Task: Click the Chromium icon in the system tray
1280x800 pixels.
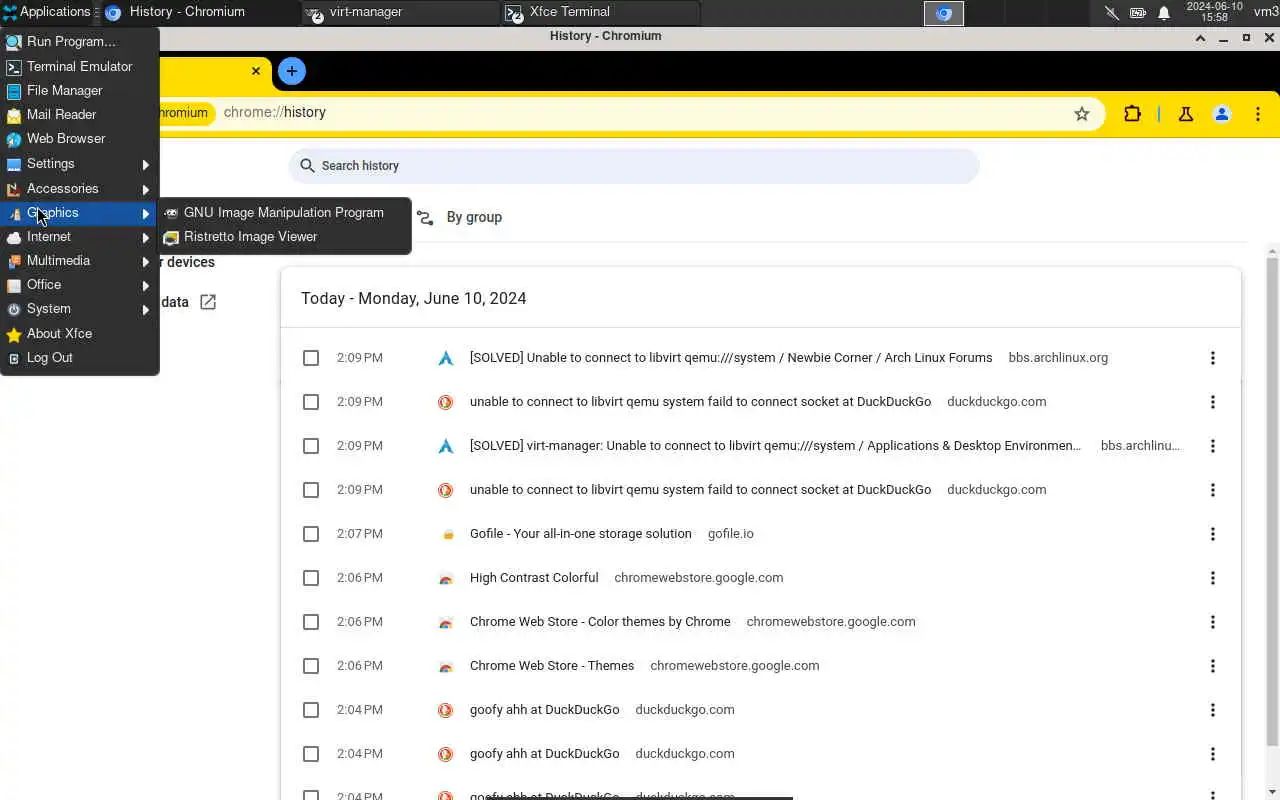Action: pyautogui.click(x=943, y=13)
